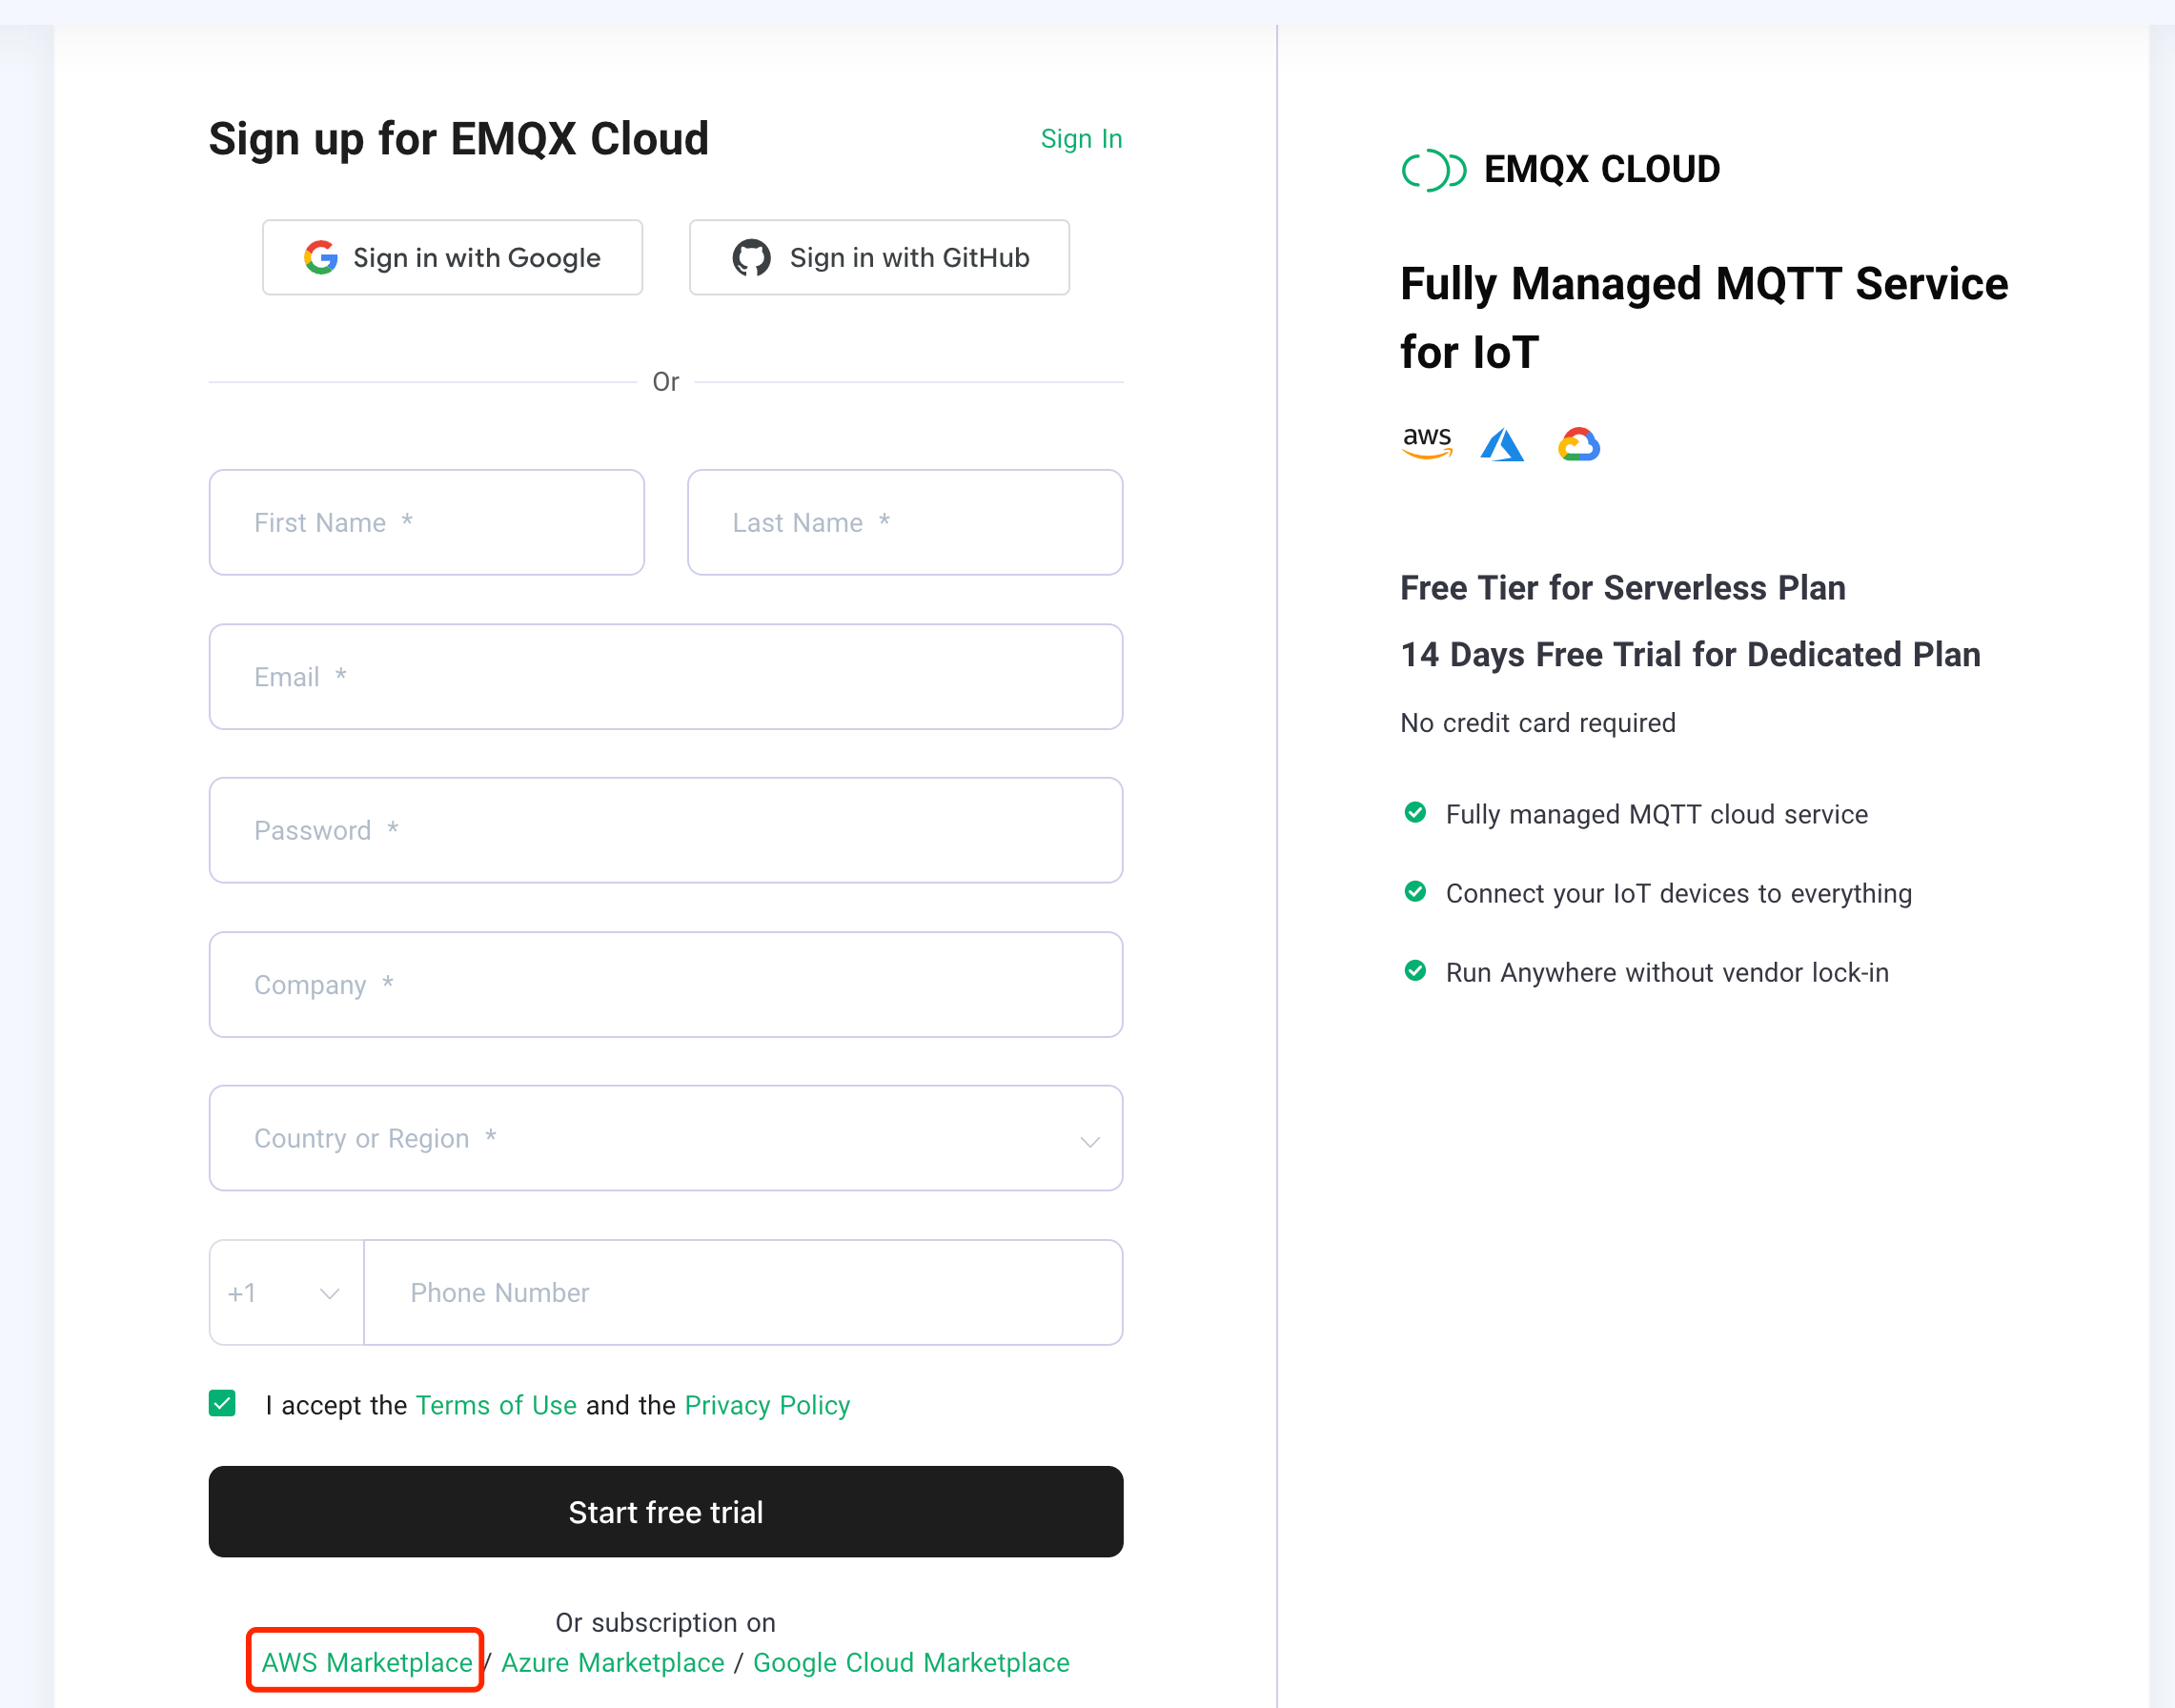Click green checkmark beside Run Anywhere
The image size is (2175, 1708).
tap(1415, 970)
